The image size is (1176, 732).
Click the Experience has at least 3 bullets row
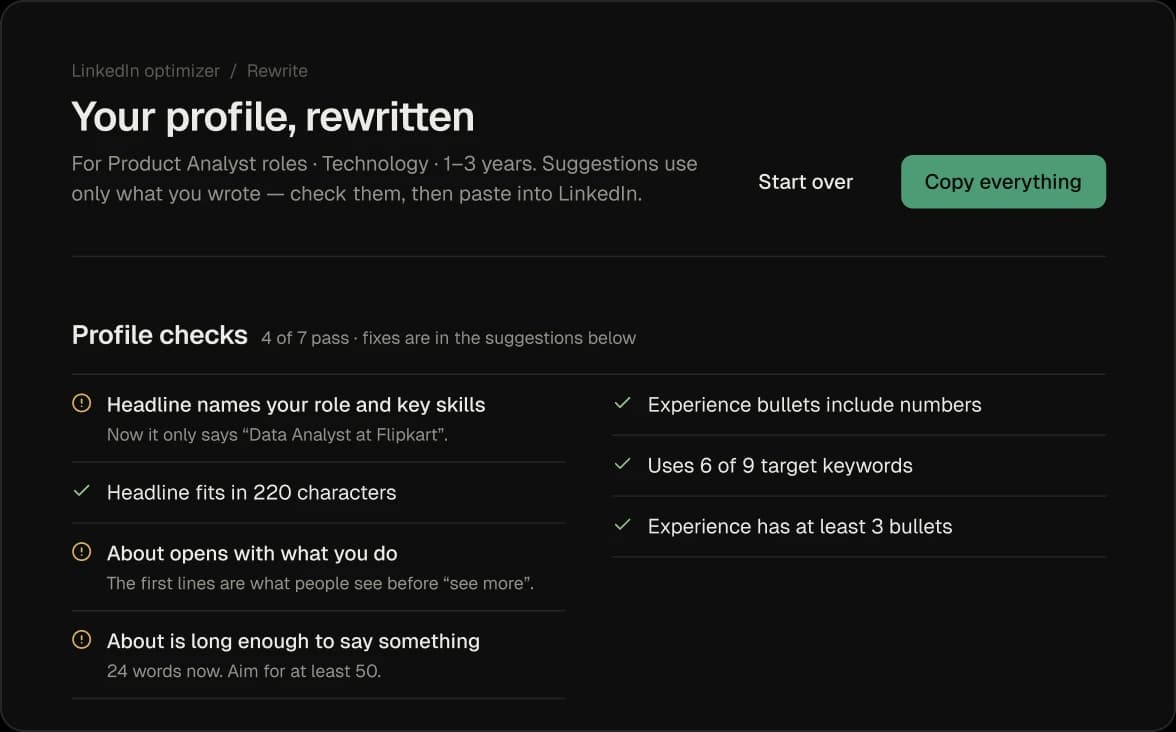coord(859,526)
